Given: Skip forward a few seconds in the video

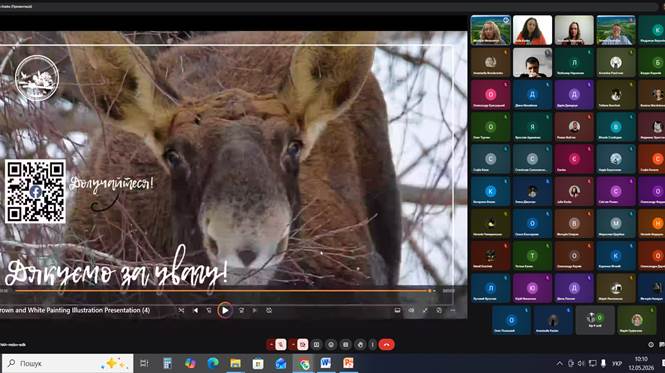Looking at the screenshot, I should coord(241,311).
